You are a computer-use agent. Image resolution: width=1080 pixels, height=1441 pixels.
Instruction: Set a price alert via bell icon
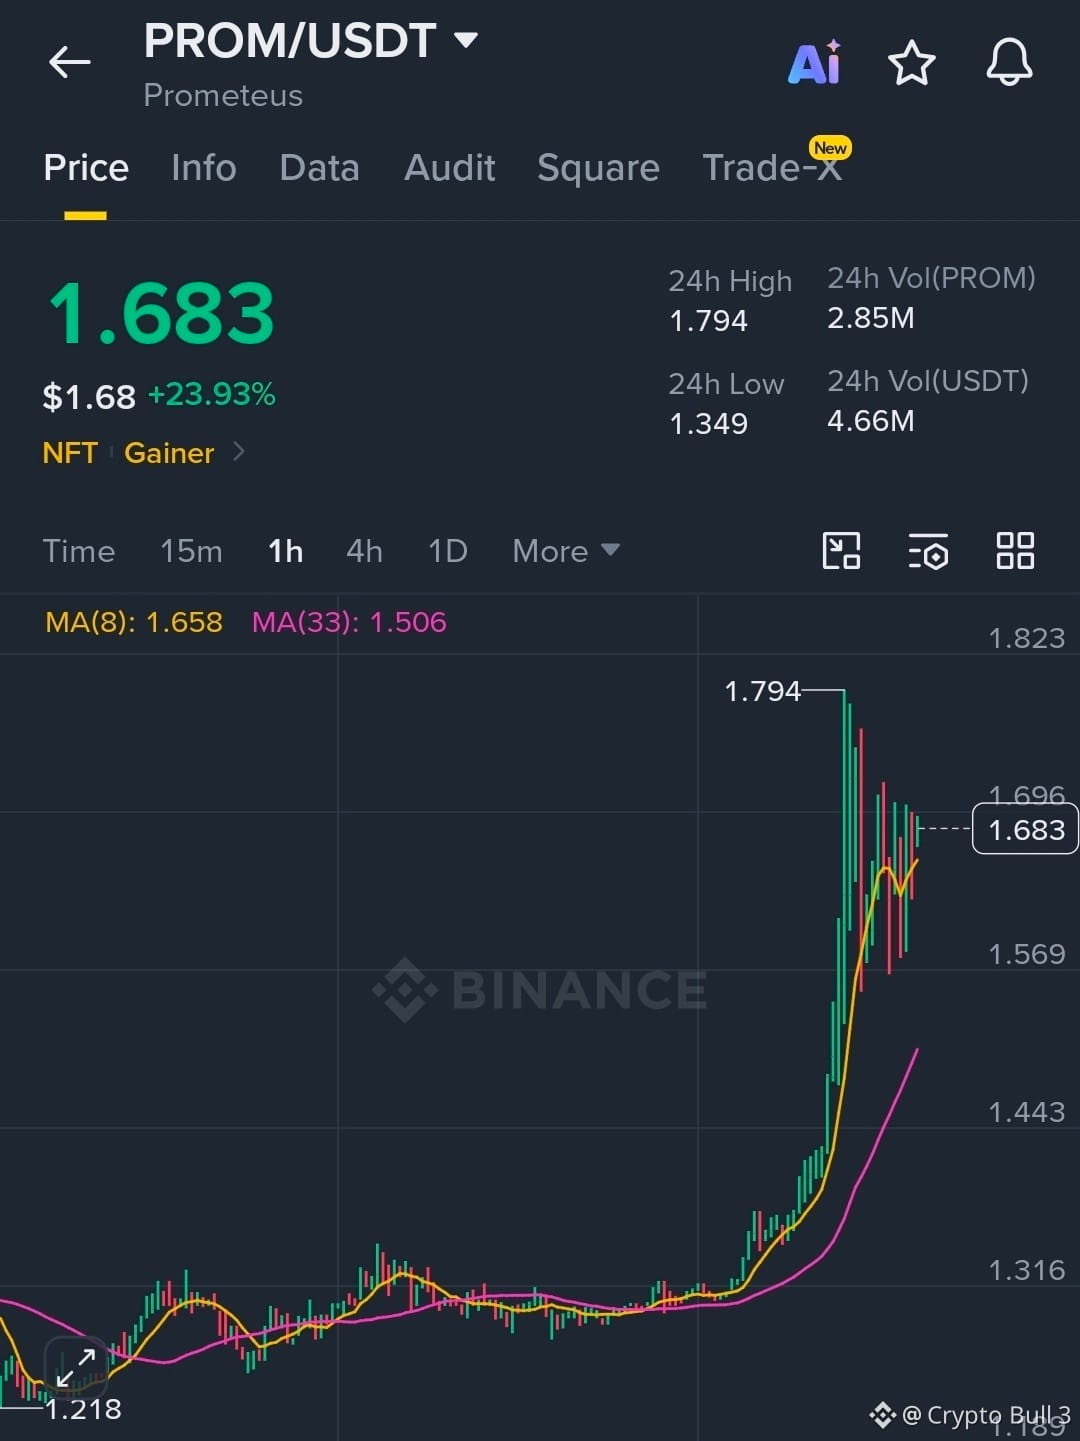pyautogui.click(x=1009, y=63)
